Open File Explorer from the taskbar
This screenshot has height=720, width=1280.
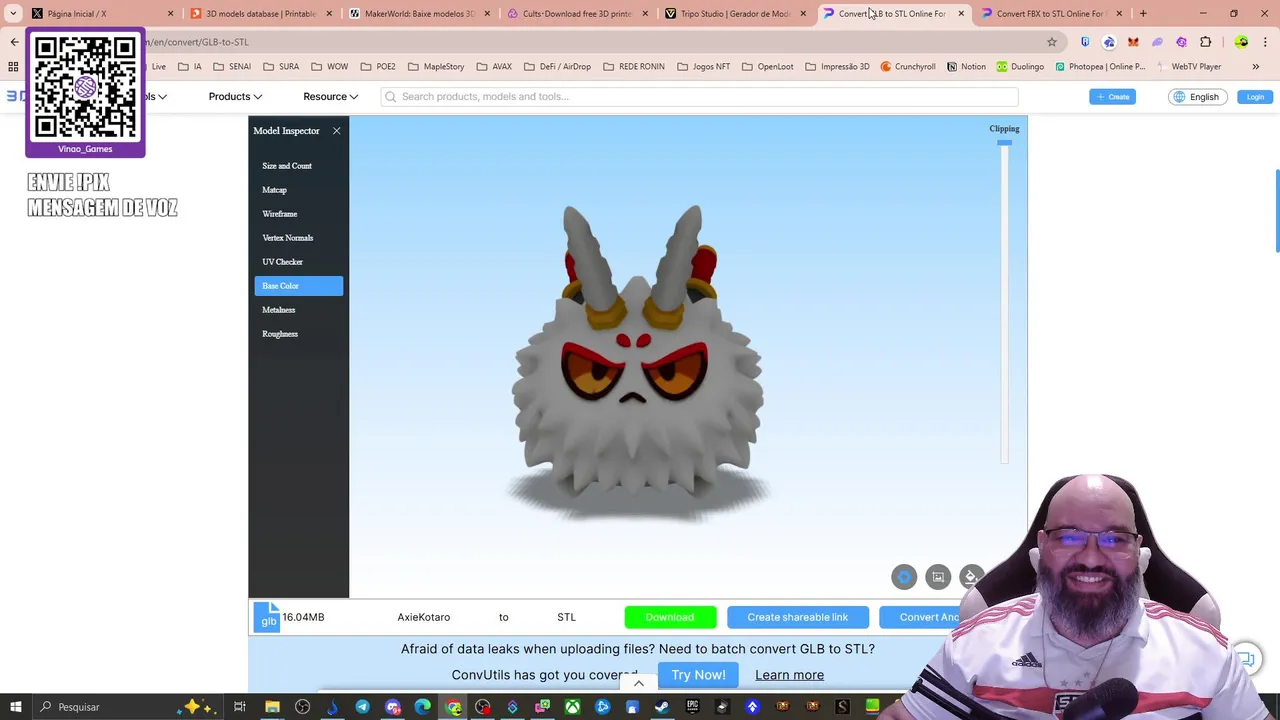click(272, 707)
